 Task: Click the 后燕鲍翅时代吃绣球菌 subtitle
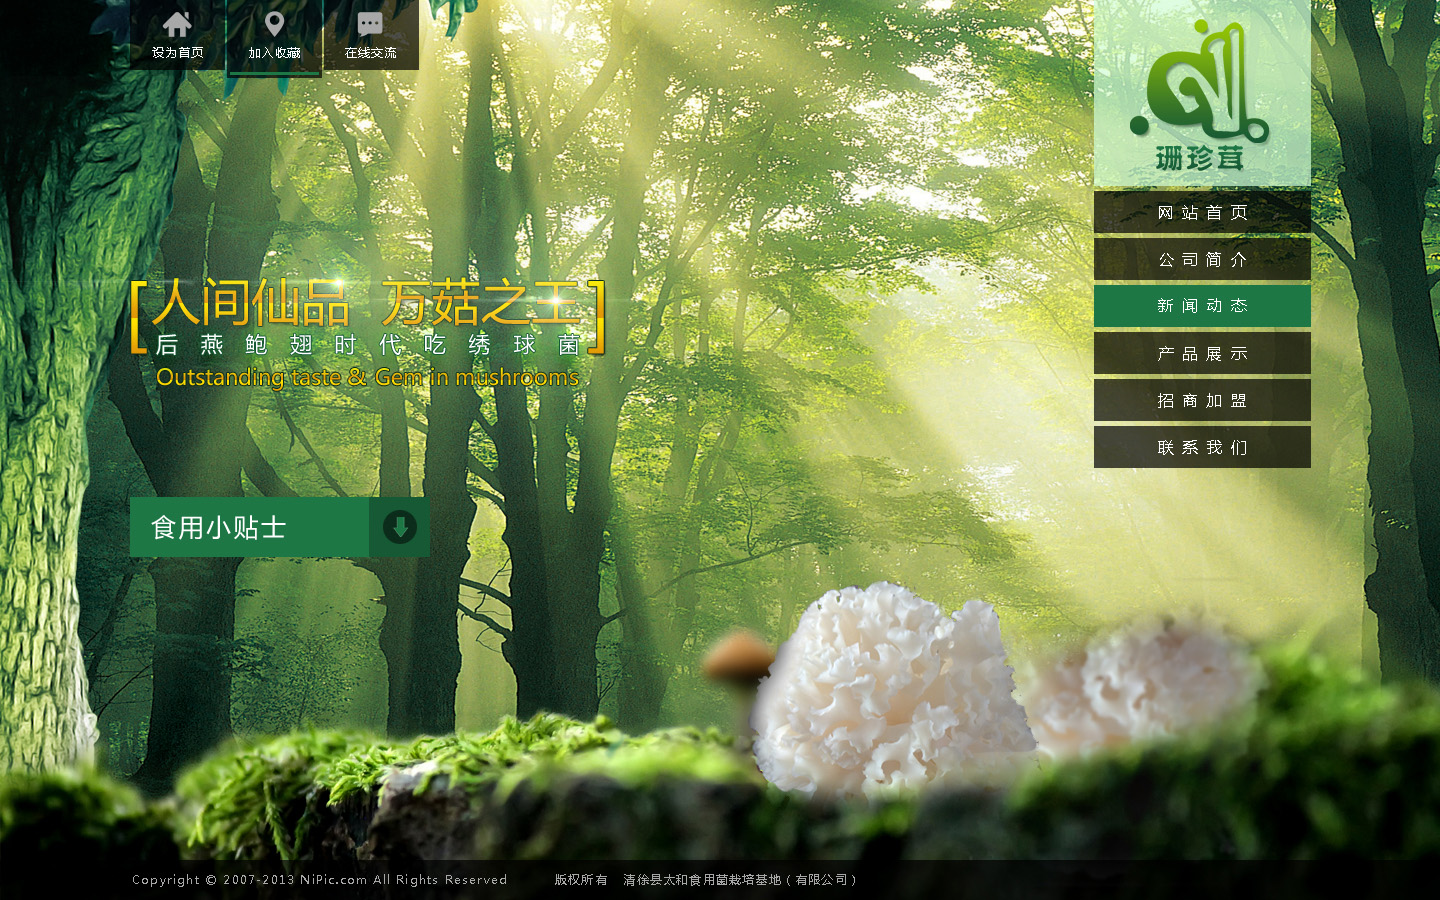click(368, 345)
